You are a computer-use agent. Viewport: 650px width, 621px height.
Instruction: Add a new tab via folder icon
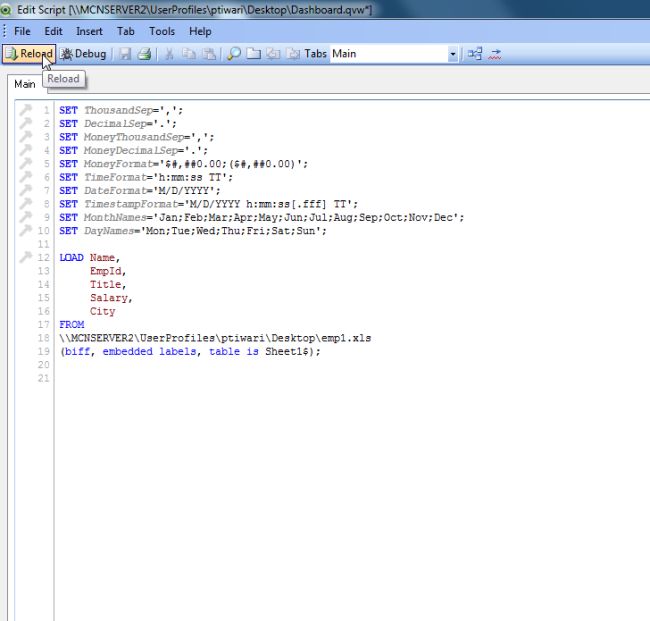253,54
